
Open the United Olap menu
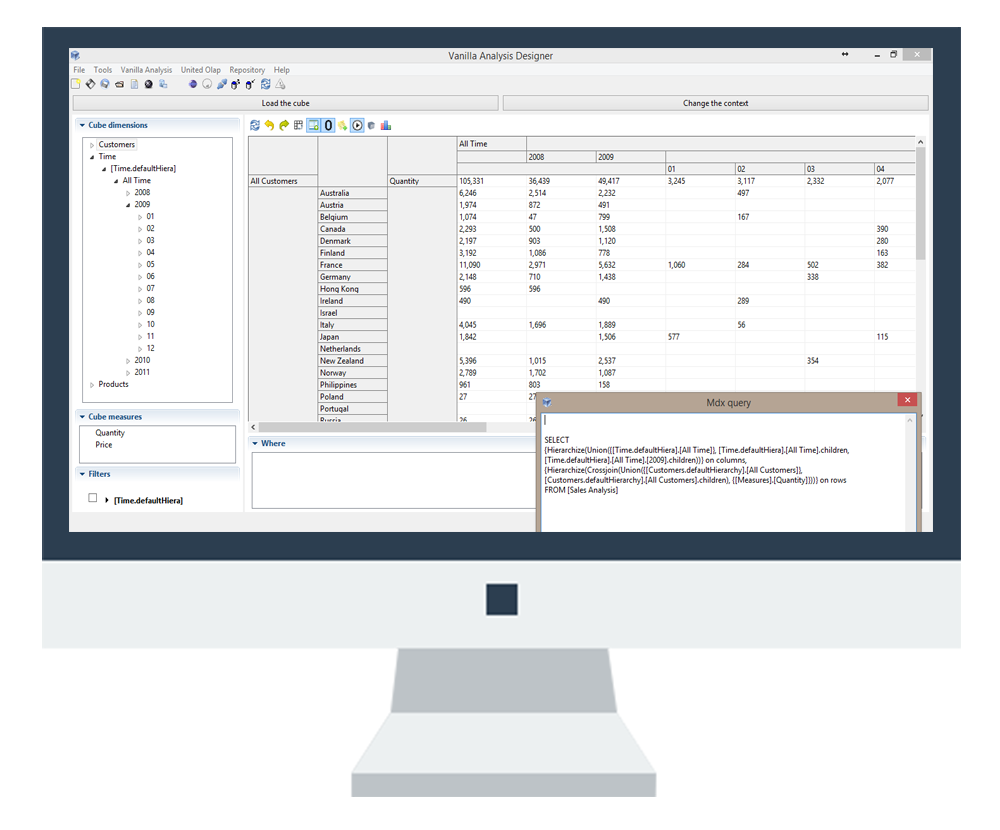click(200, 70)
